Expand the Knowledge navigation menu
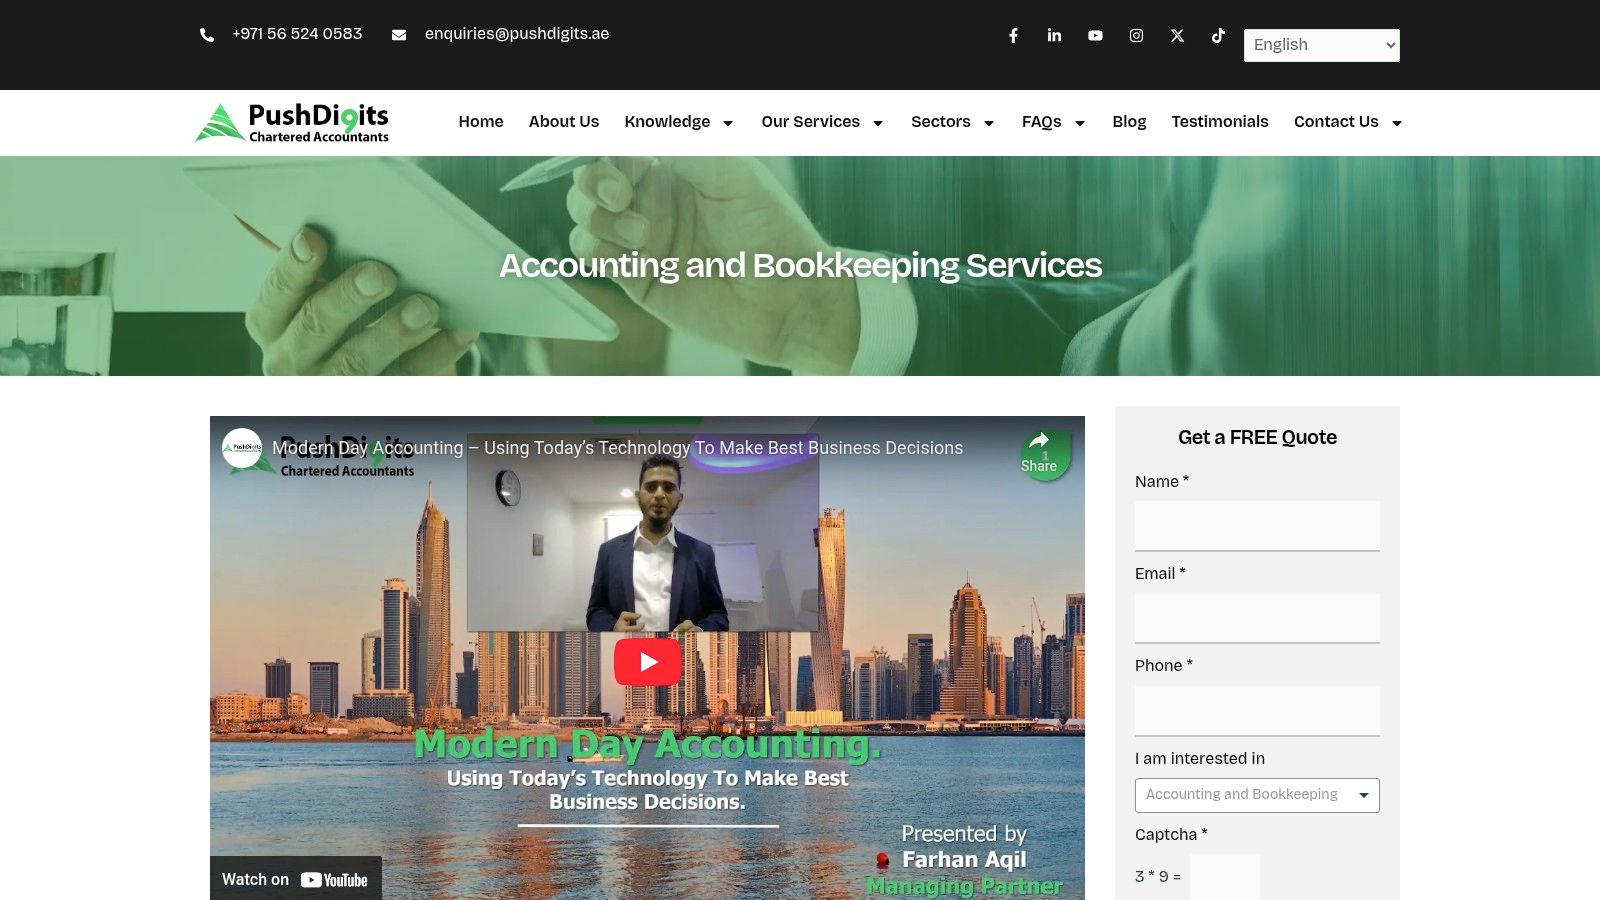 [678, 122]
